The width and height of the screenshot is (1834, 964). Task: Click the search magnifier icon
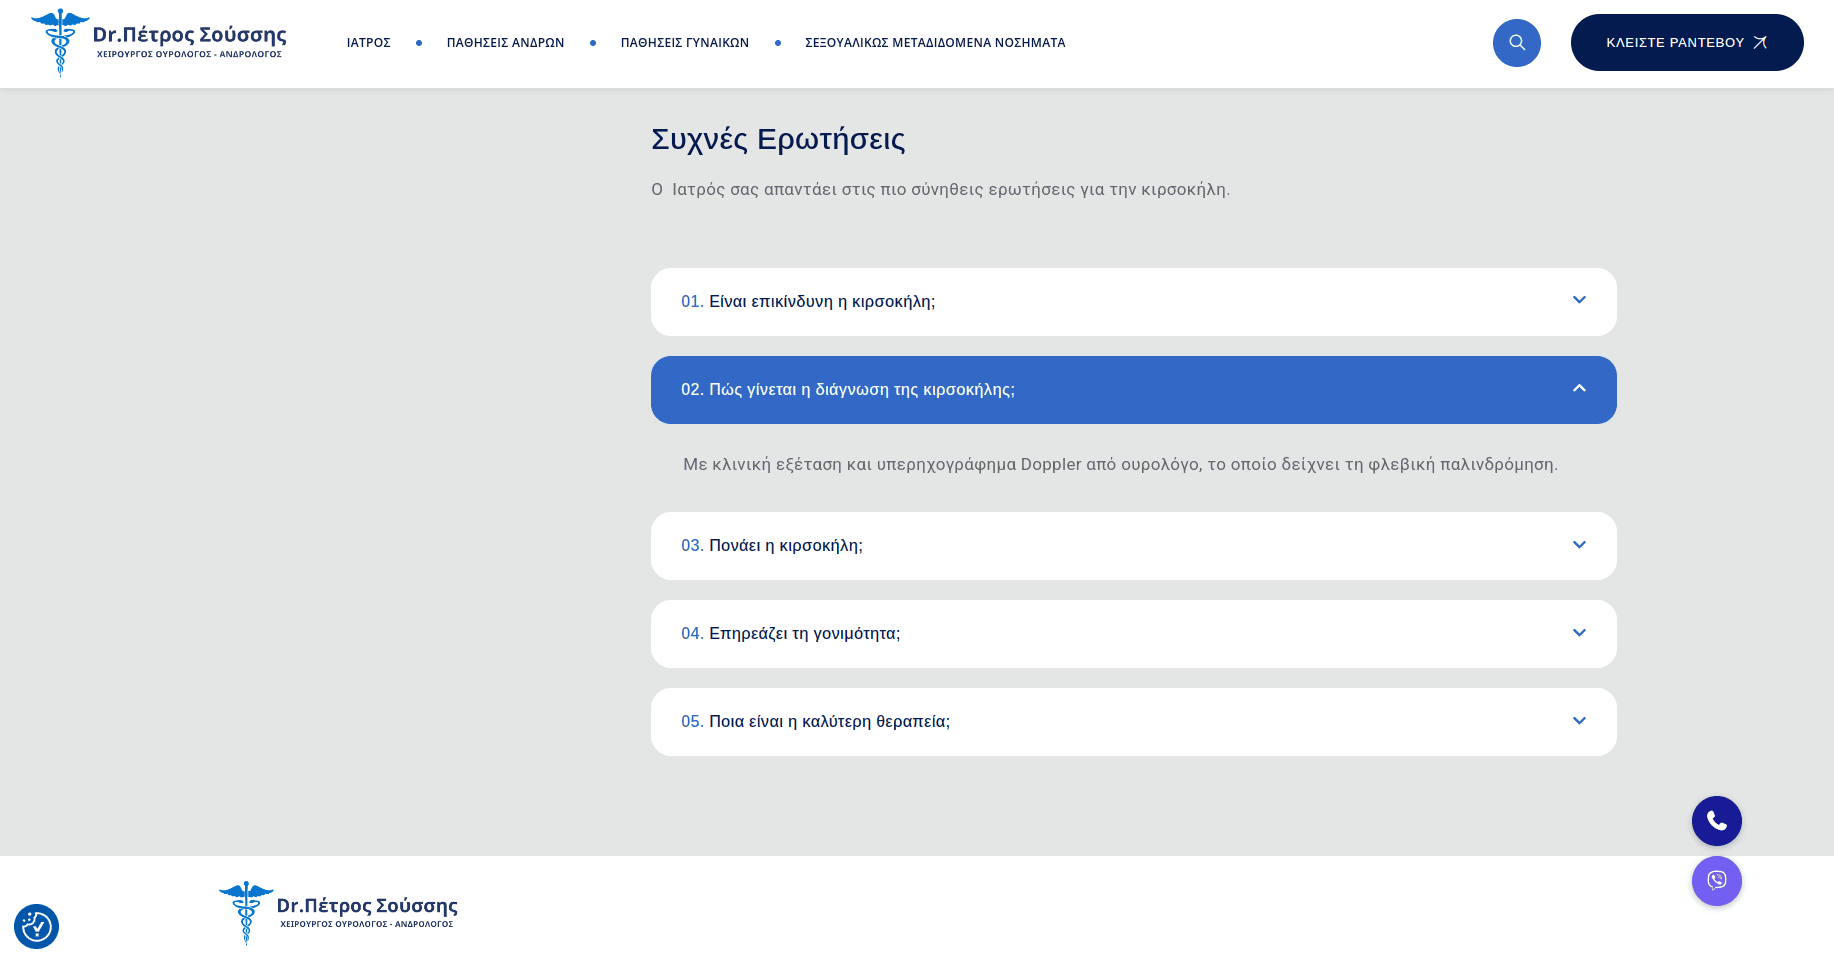click(1516, 43)
